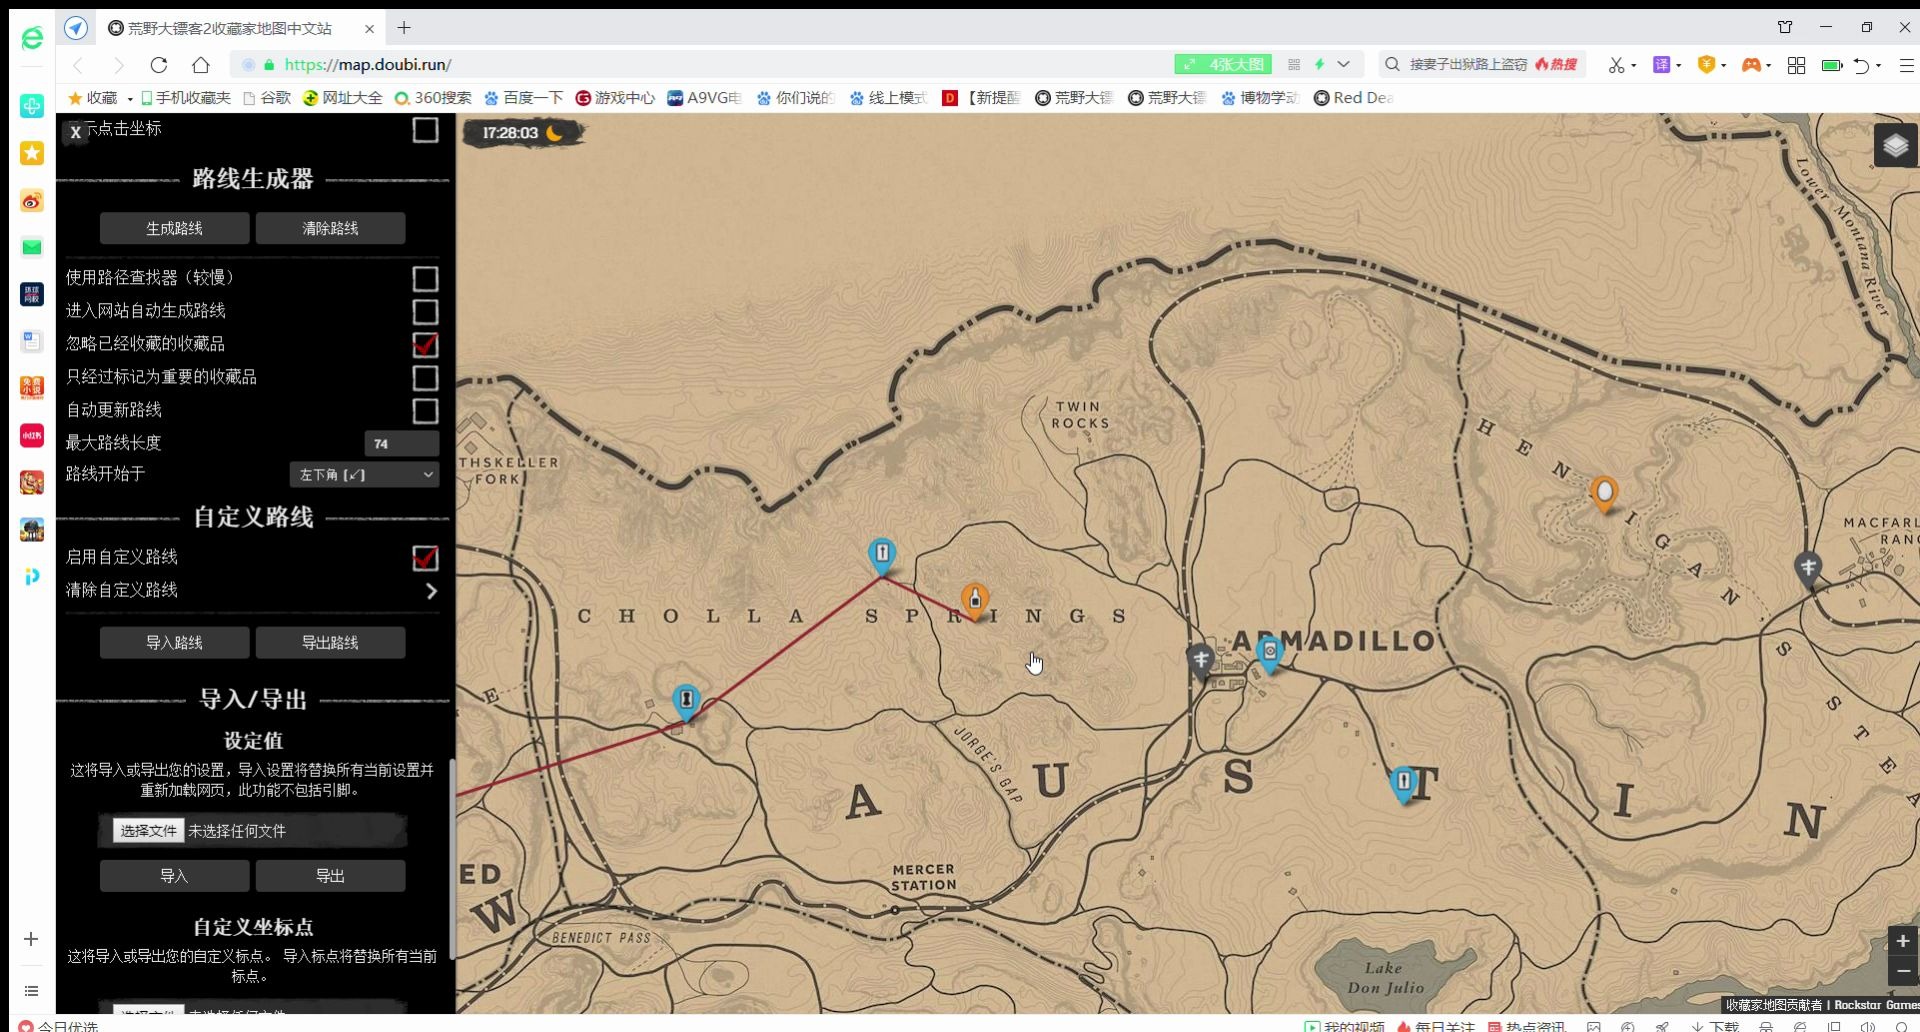
Task: Uncheck 启用自定义路线
Action: (x=425, y=557)
